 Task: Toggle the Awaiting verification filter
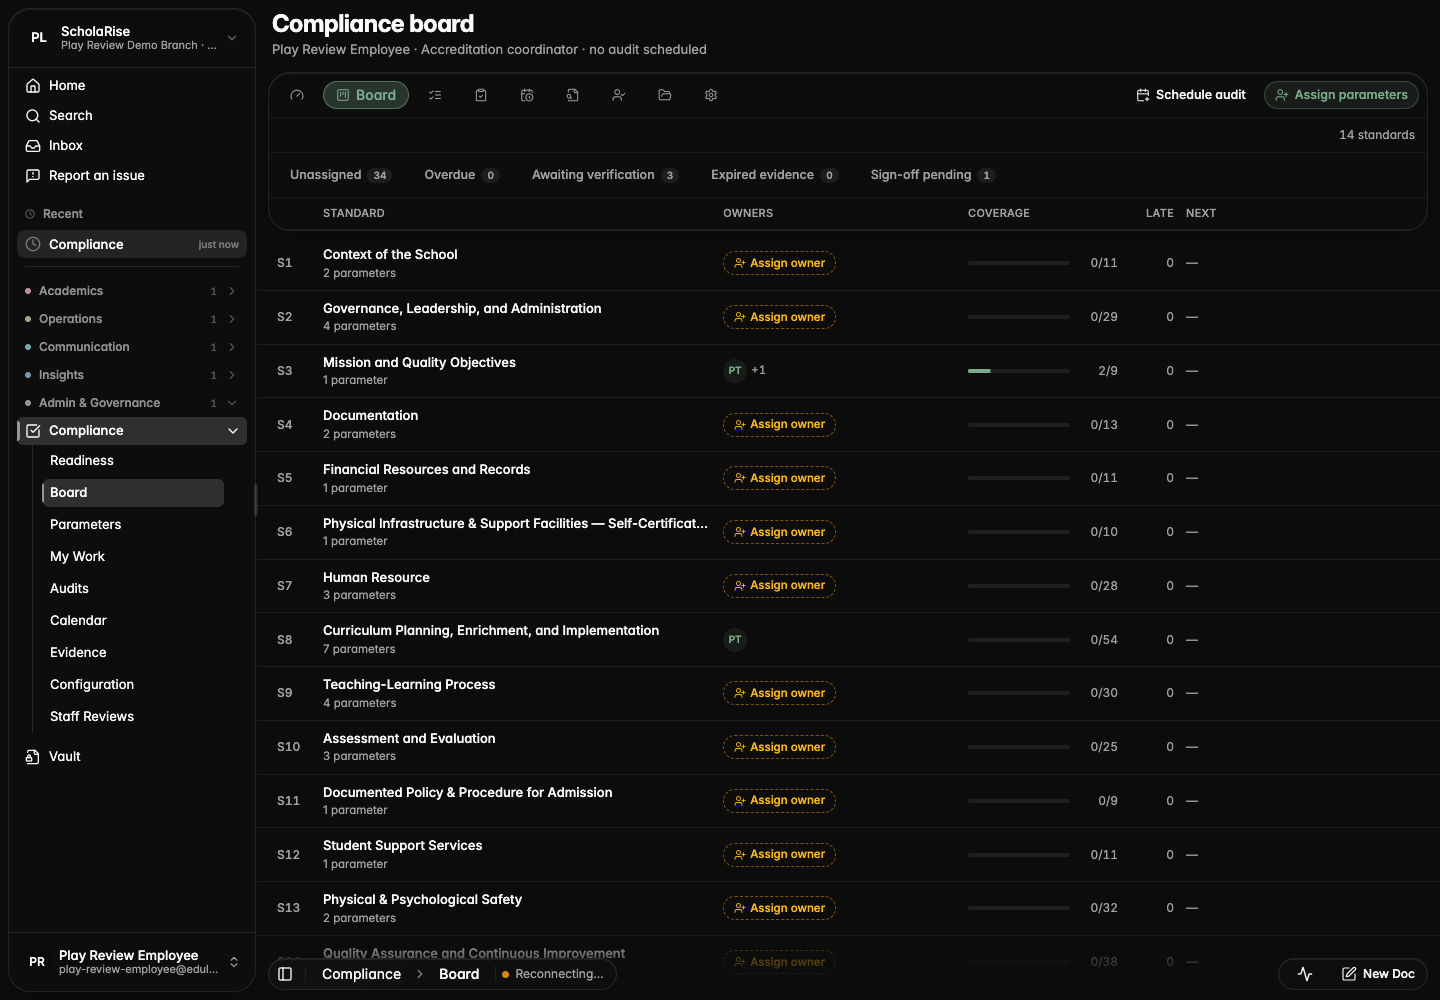605,175
